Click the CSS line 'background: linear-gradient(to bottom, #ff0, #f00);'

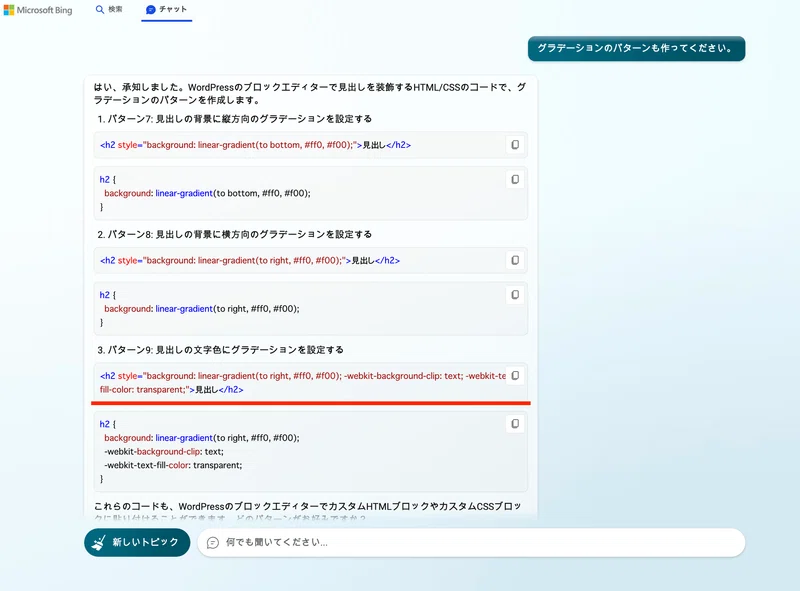(207, 193)
